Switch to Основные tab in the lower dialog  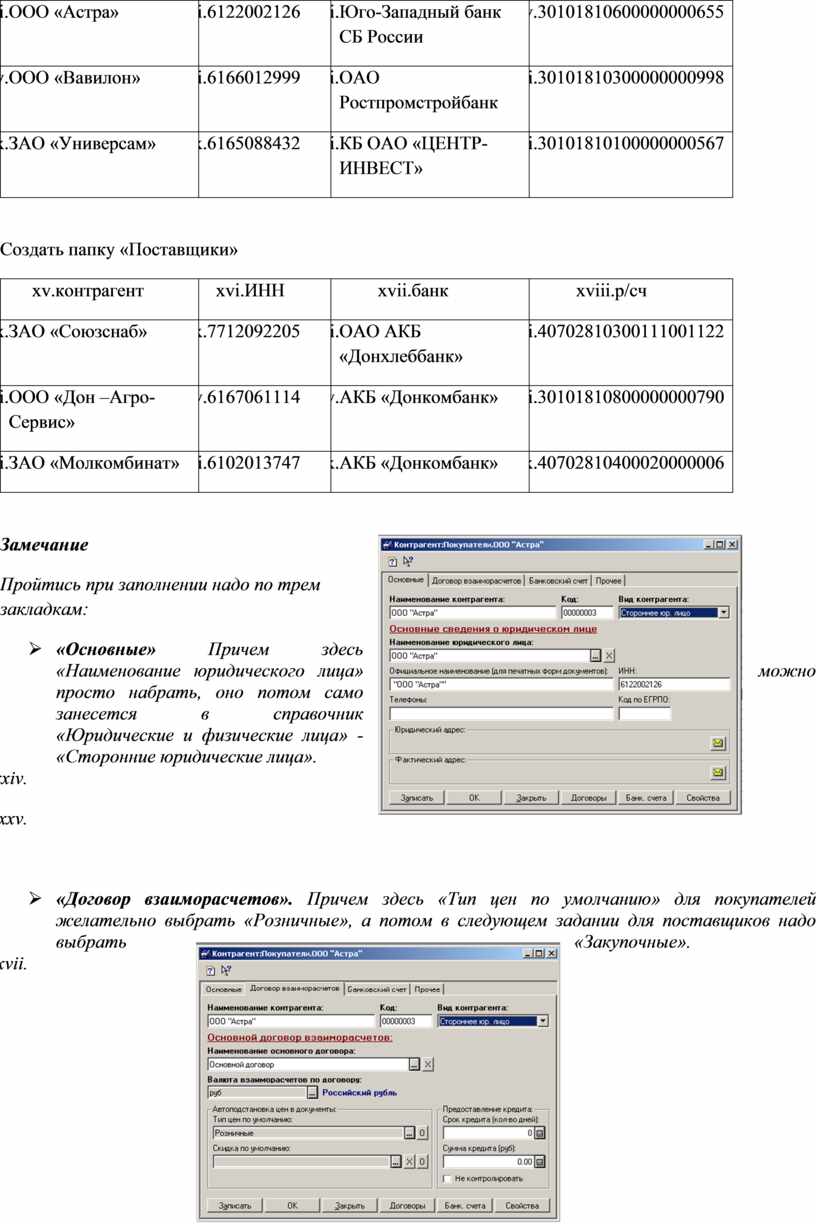224,989
